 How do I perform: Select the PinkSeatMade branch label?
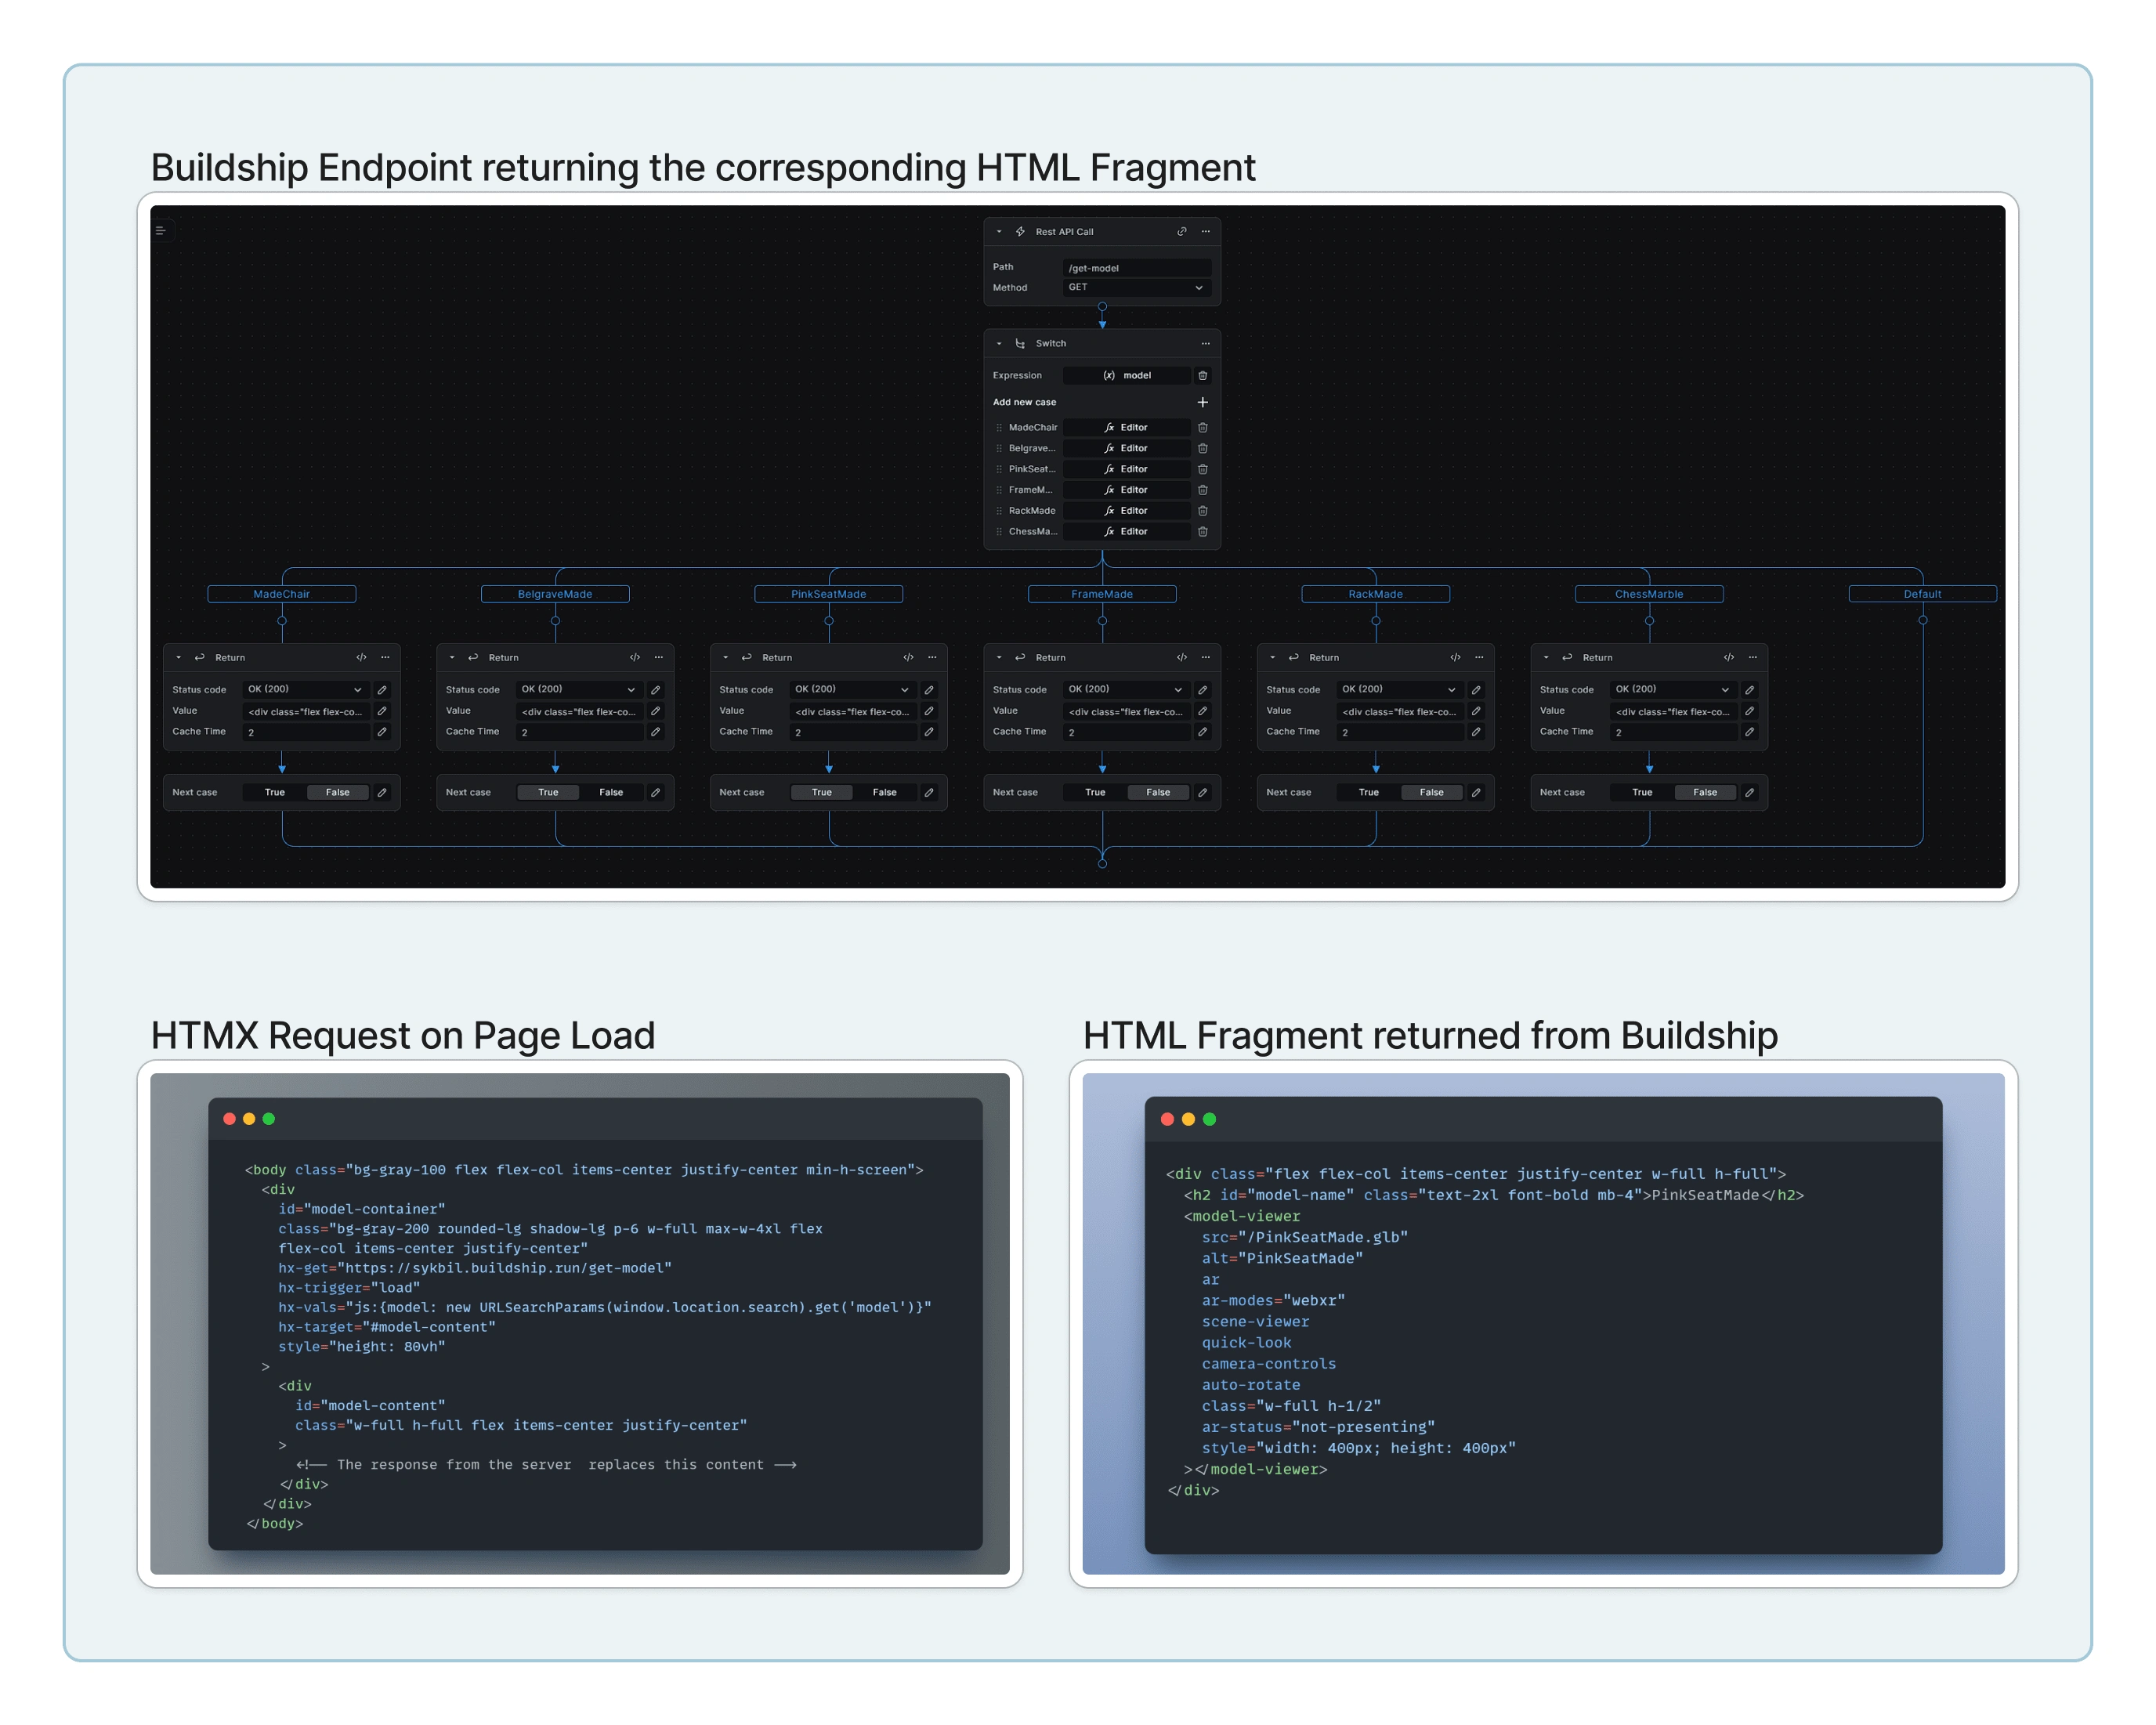point(829,594)
